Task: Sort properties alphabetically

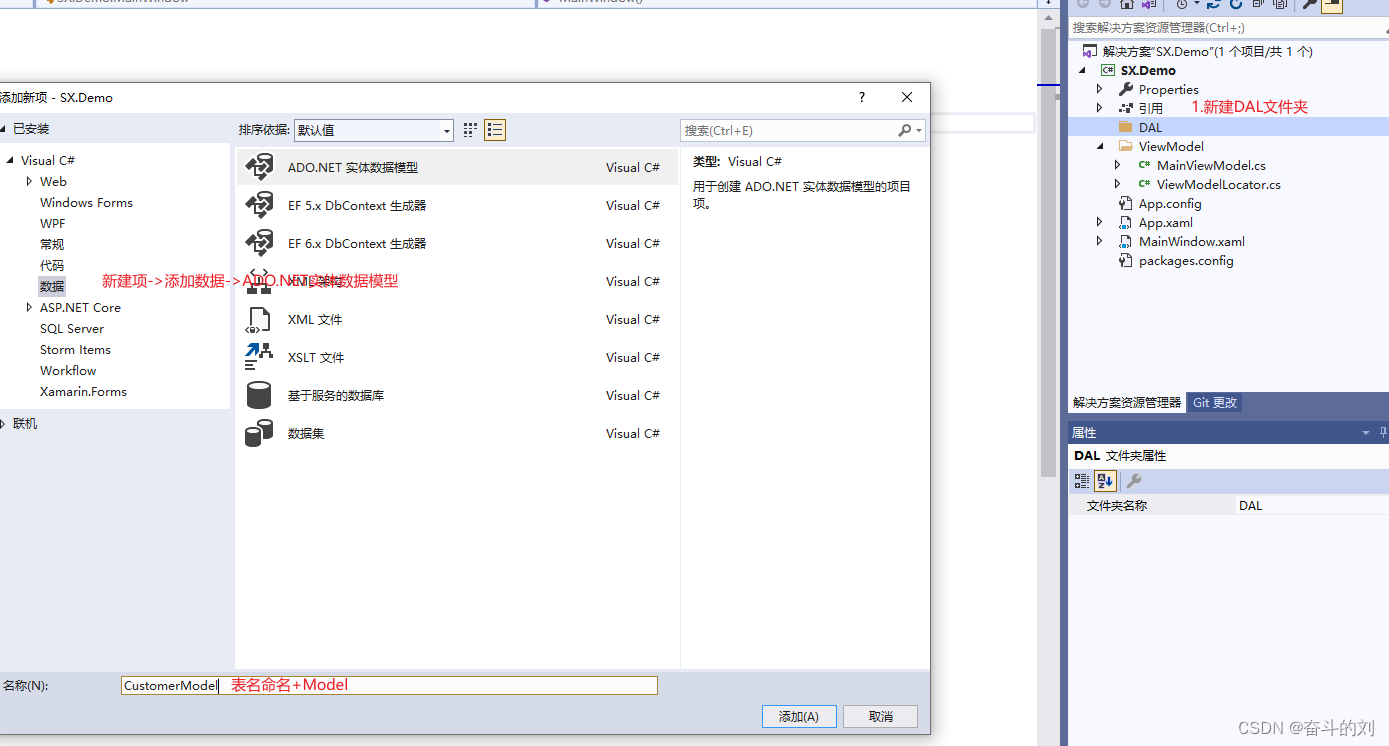Action: pos(1105,481)
